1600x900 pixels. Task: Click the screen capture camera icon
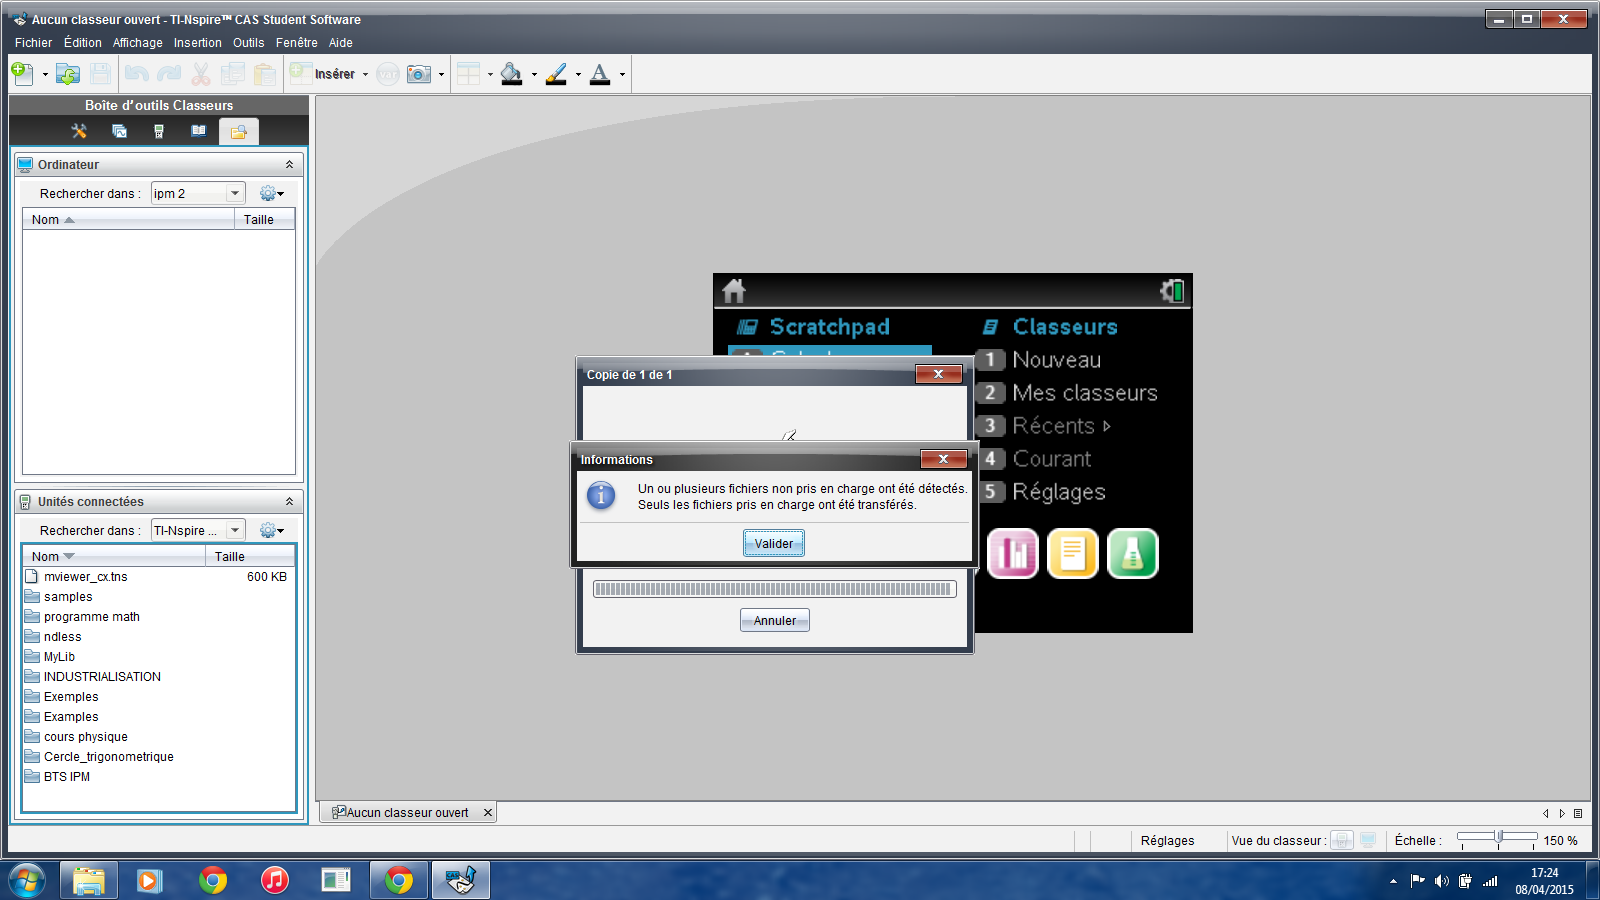(x=419, y=74)
